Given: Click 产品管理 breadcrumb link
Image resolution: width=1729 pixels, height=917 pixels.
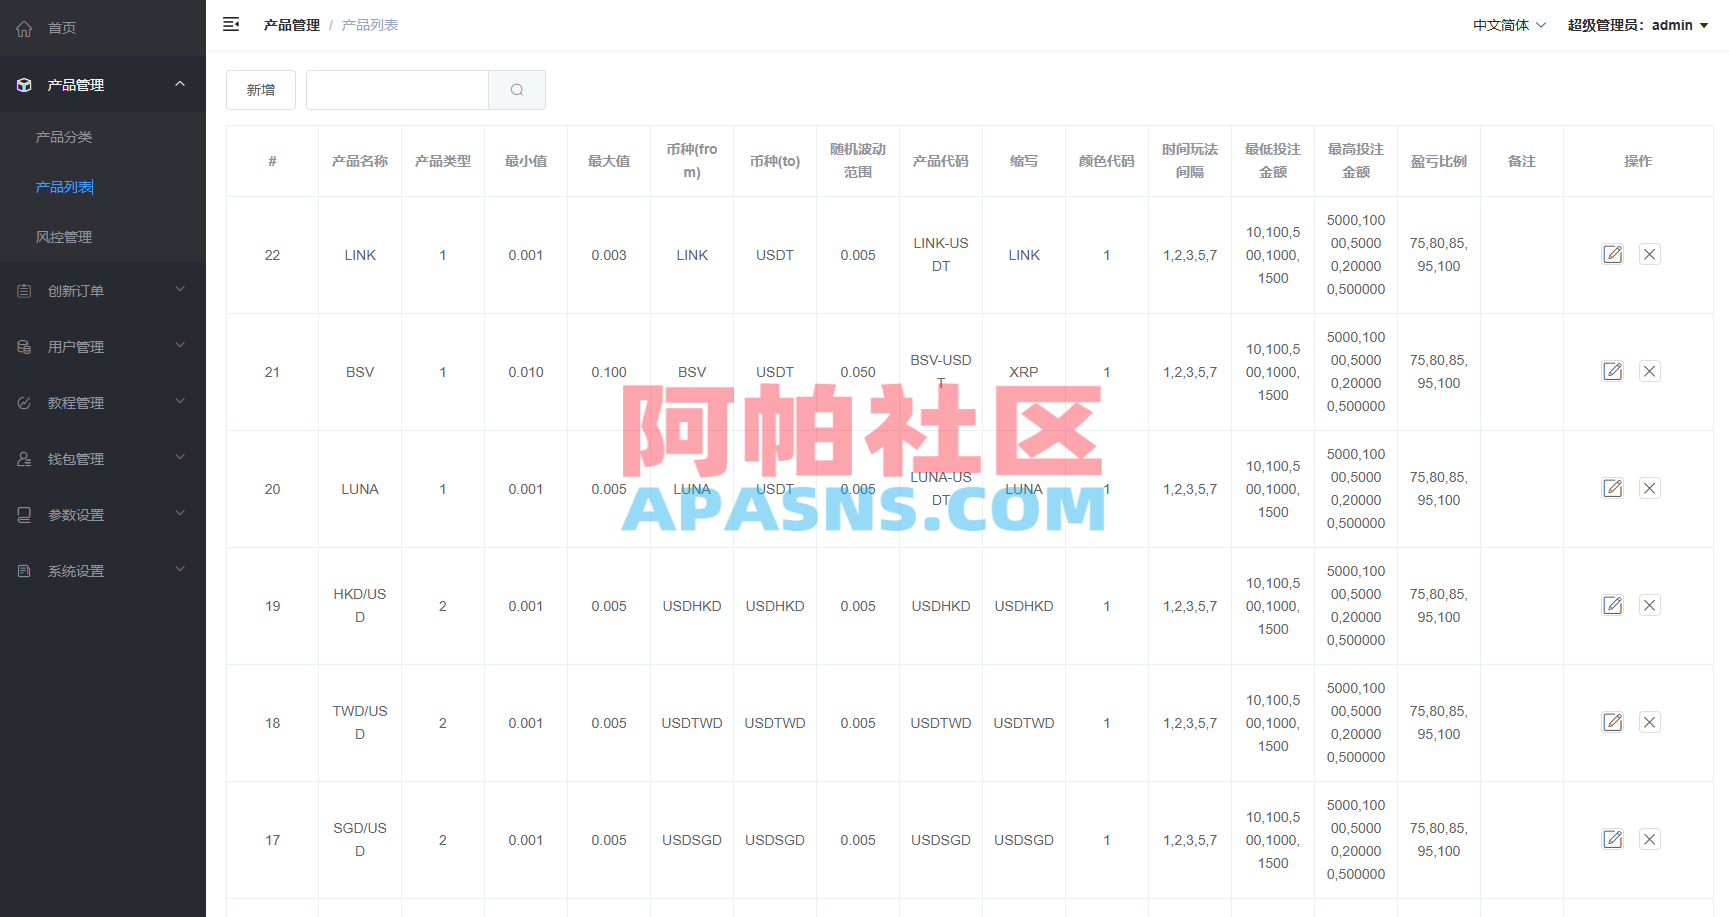Looking at the screenshot, I should (292, 25).
